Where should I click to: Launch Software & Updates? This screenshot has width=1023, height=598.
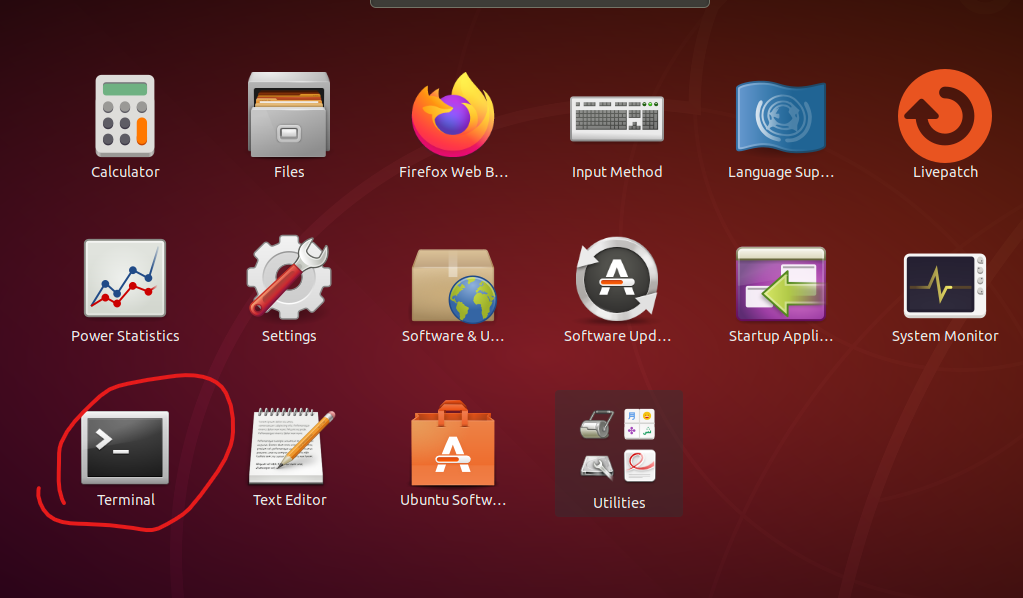click(x=453, y=286)
